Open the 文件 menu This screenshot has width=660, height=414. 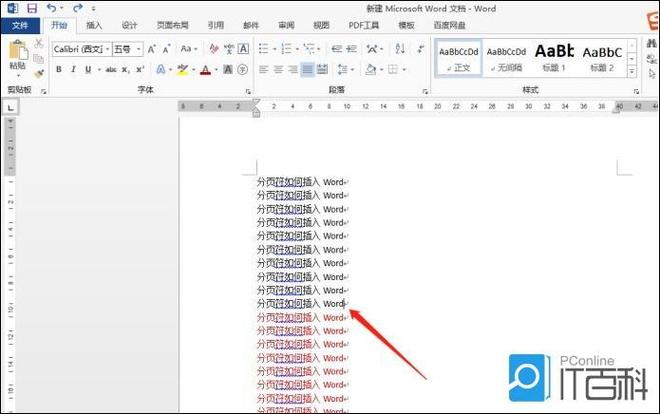click(x=20, y=25)
